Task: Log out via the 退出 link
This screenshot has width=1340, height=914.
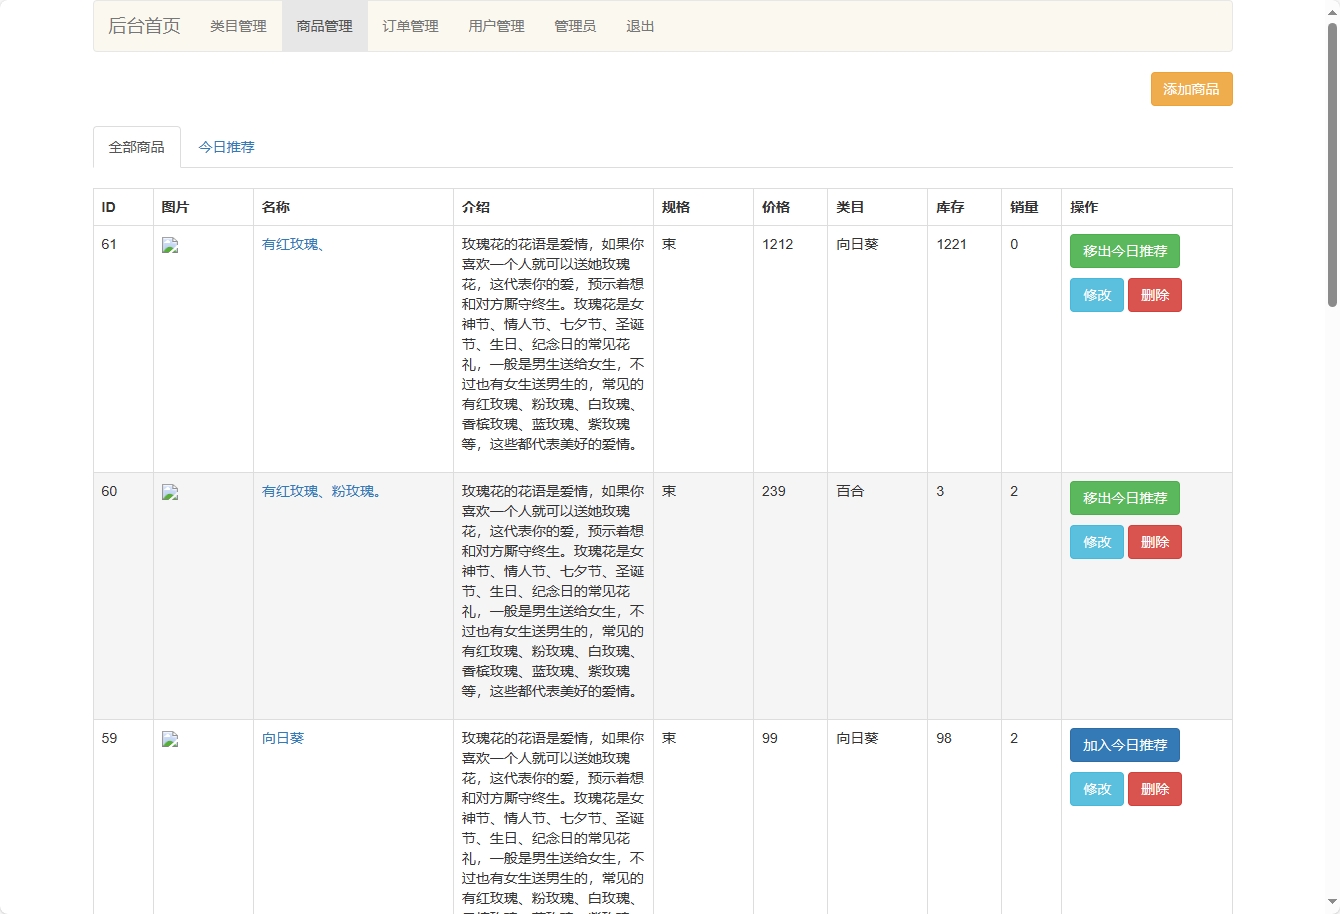Action: 640,26
